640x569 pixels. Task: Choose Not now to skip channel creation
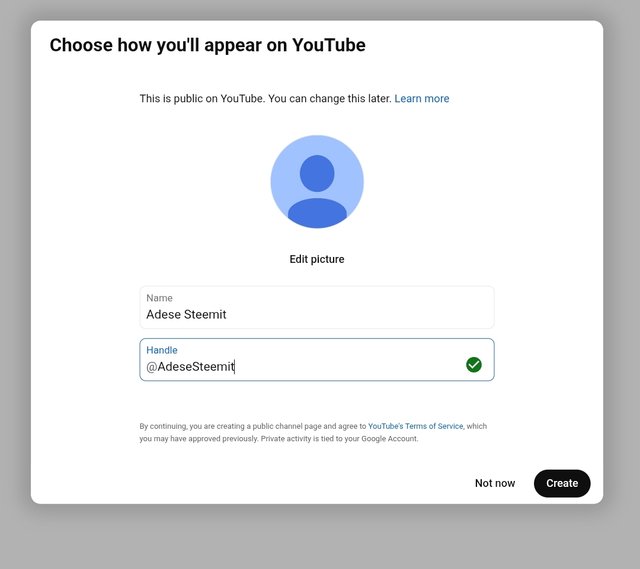point(495,483)
